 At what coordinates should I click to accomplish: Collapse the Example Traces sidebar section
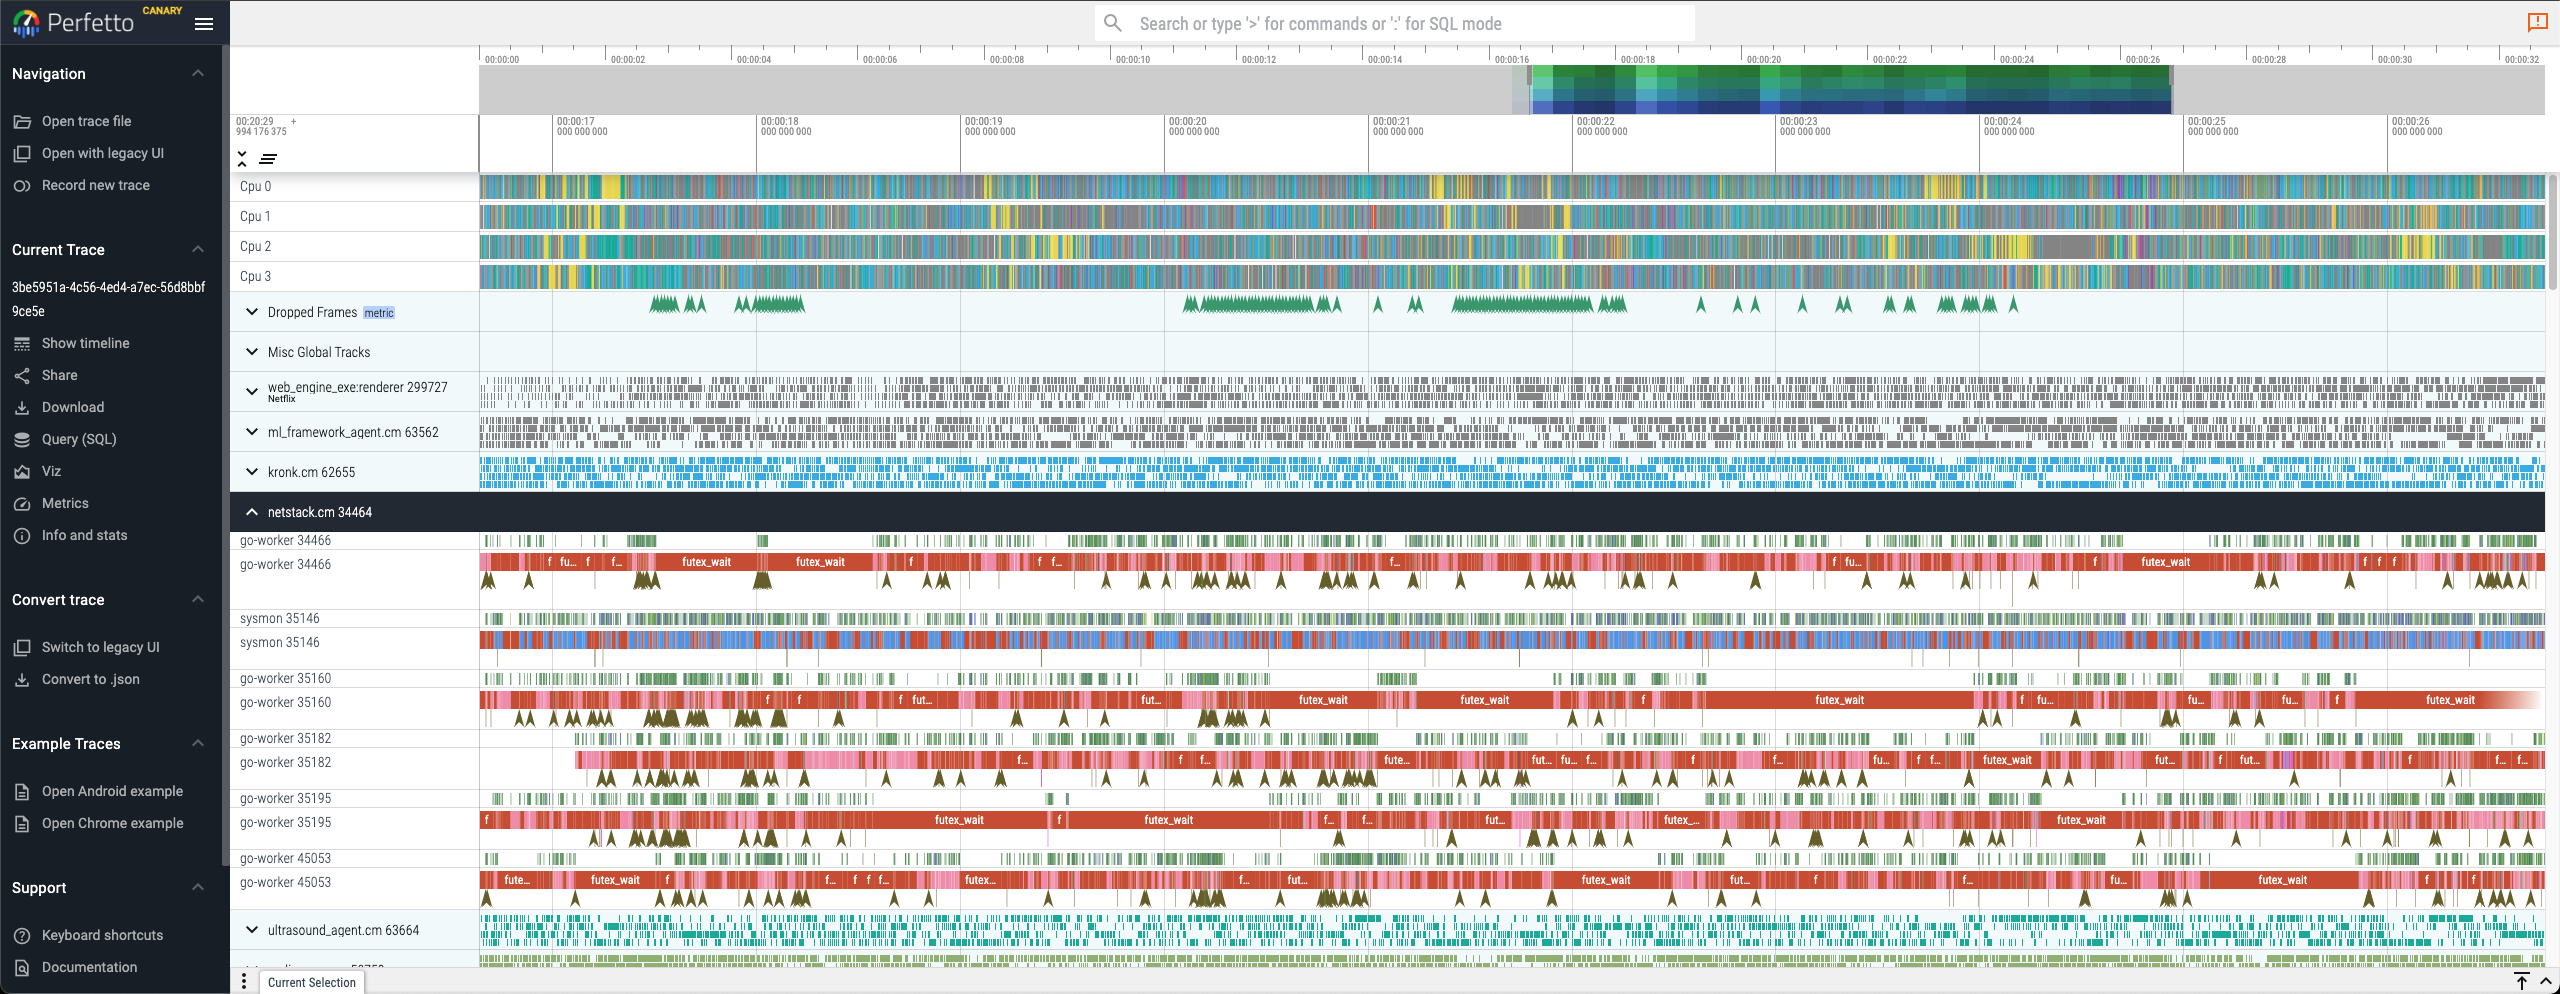click(198, 744)
